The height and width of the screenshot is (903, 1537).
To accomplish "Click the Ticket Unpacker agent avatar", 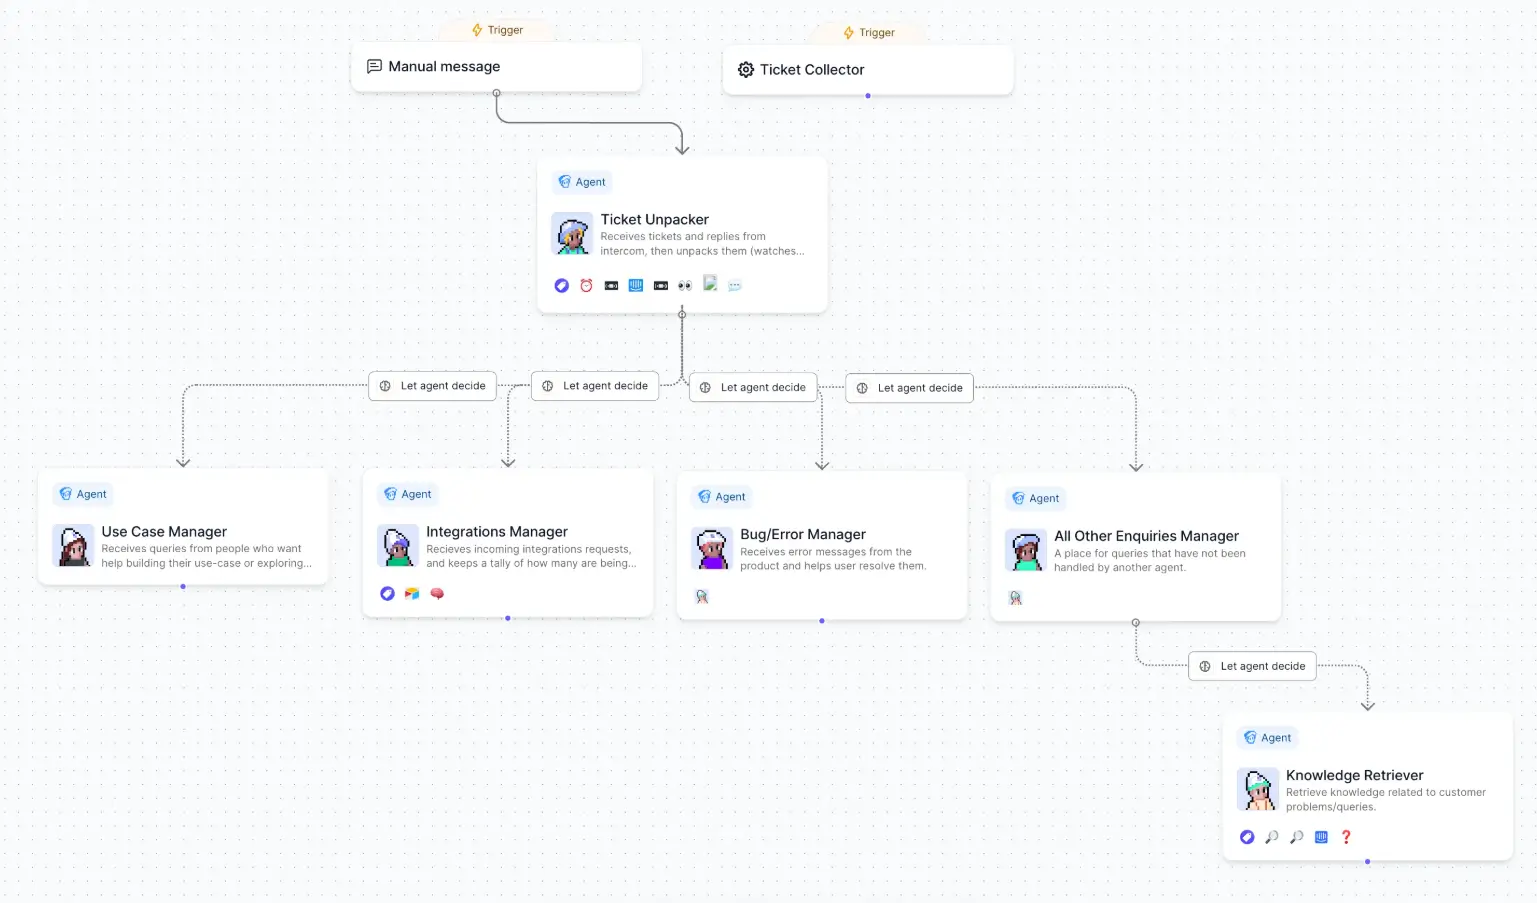I will pos(572,233).
